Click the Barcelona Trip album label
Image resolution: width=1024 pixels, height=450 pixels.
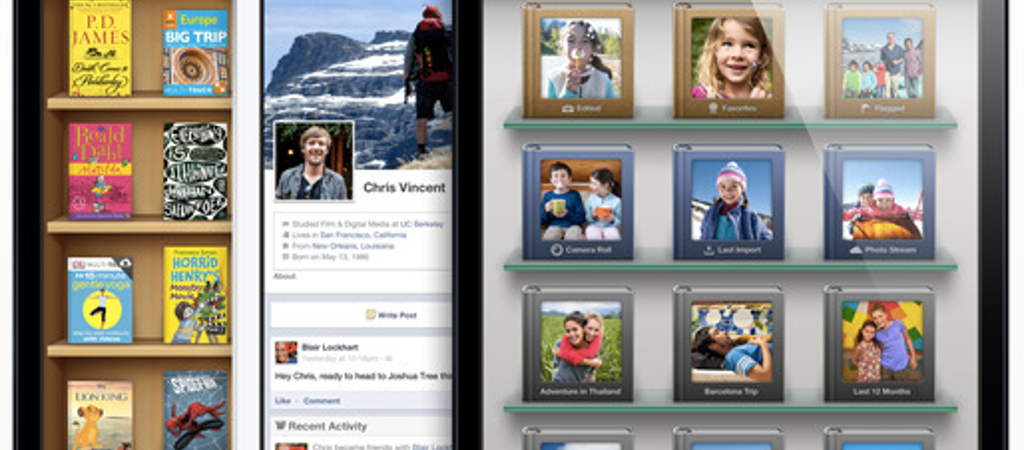pyautogui.click(x=729, y=392)
